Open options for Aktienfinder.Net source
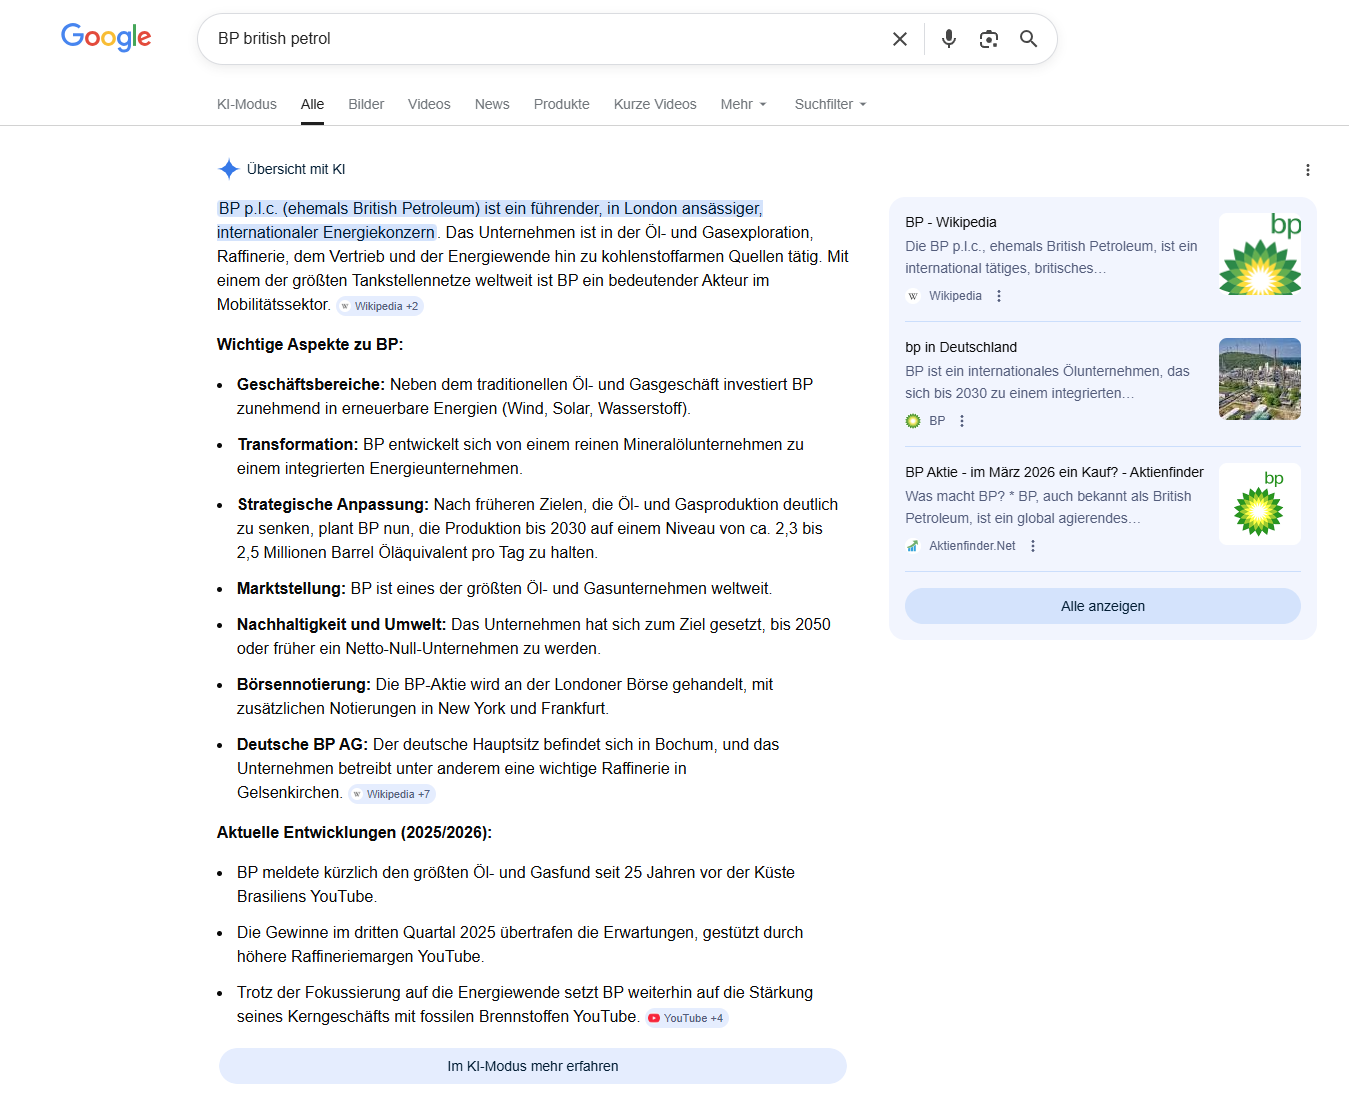Image resolution: width=1349 pixels, height=1102 pixels. (1033, 546)
